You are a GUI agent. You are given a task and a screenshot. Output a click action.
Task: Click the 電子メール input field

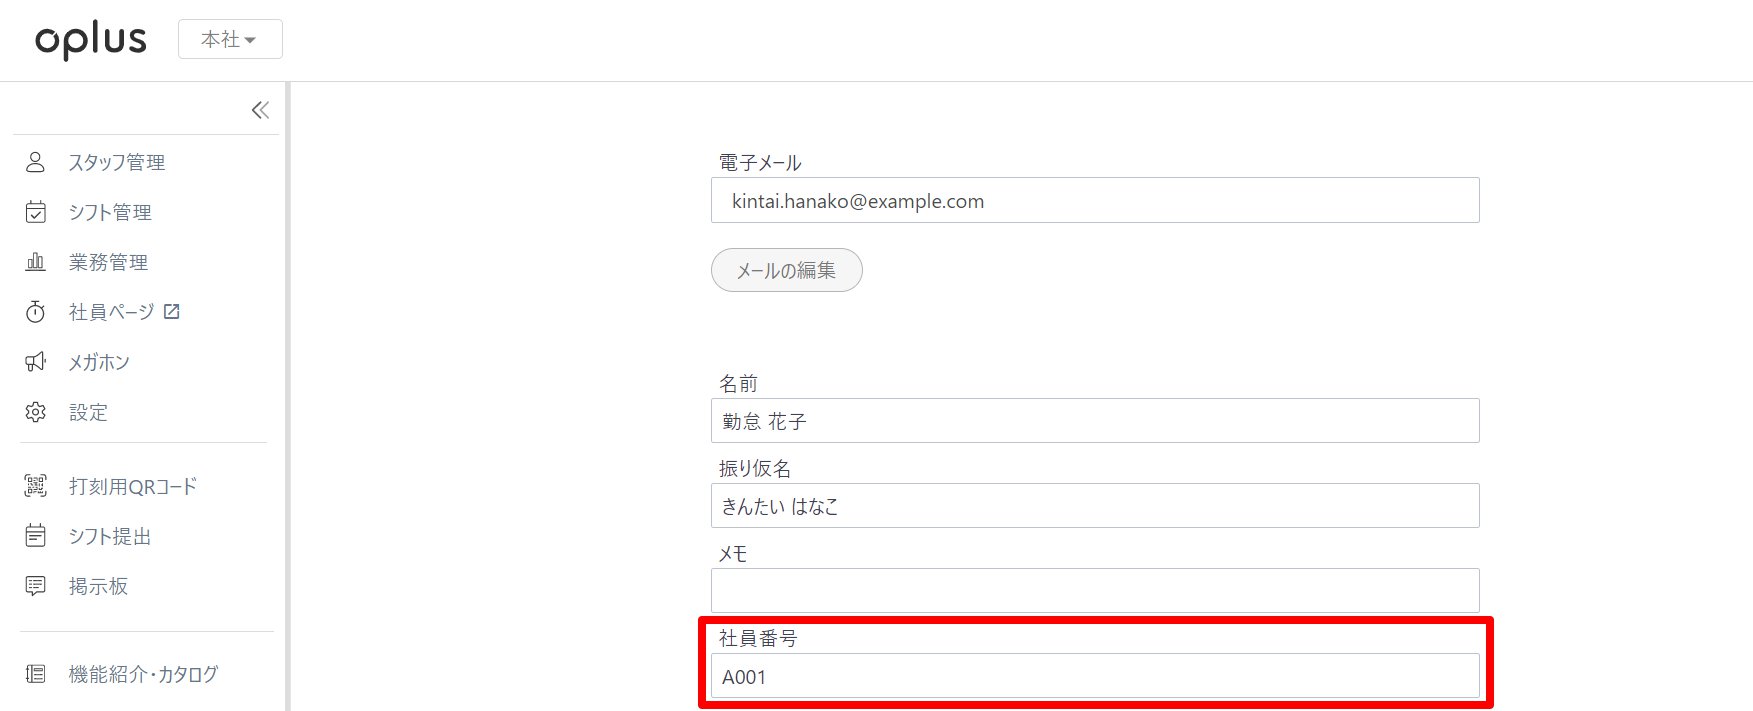click(x=1095, y=200)
